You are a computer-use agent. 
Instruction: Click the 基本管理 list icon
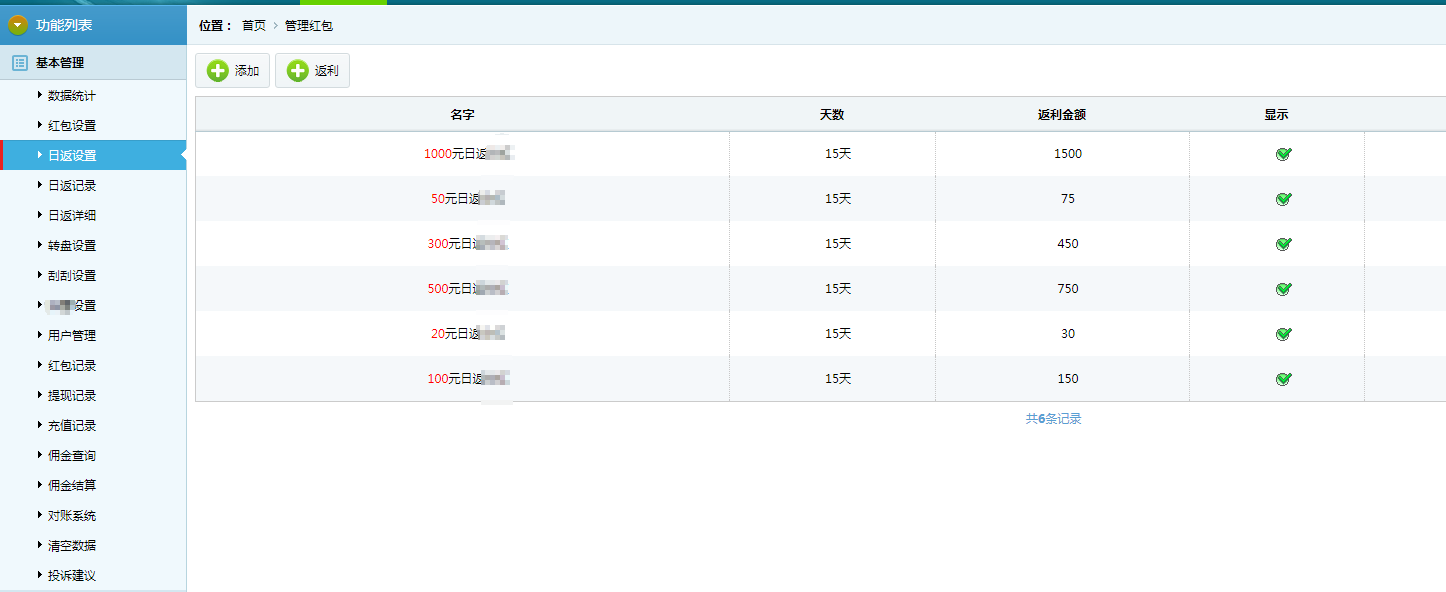coord(19,63)
